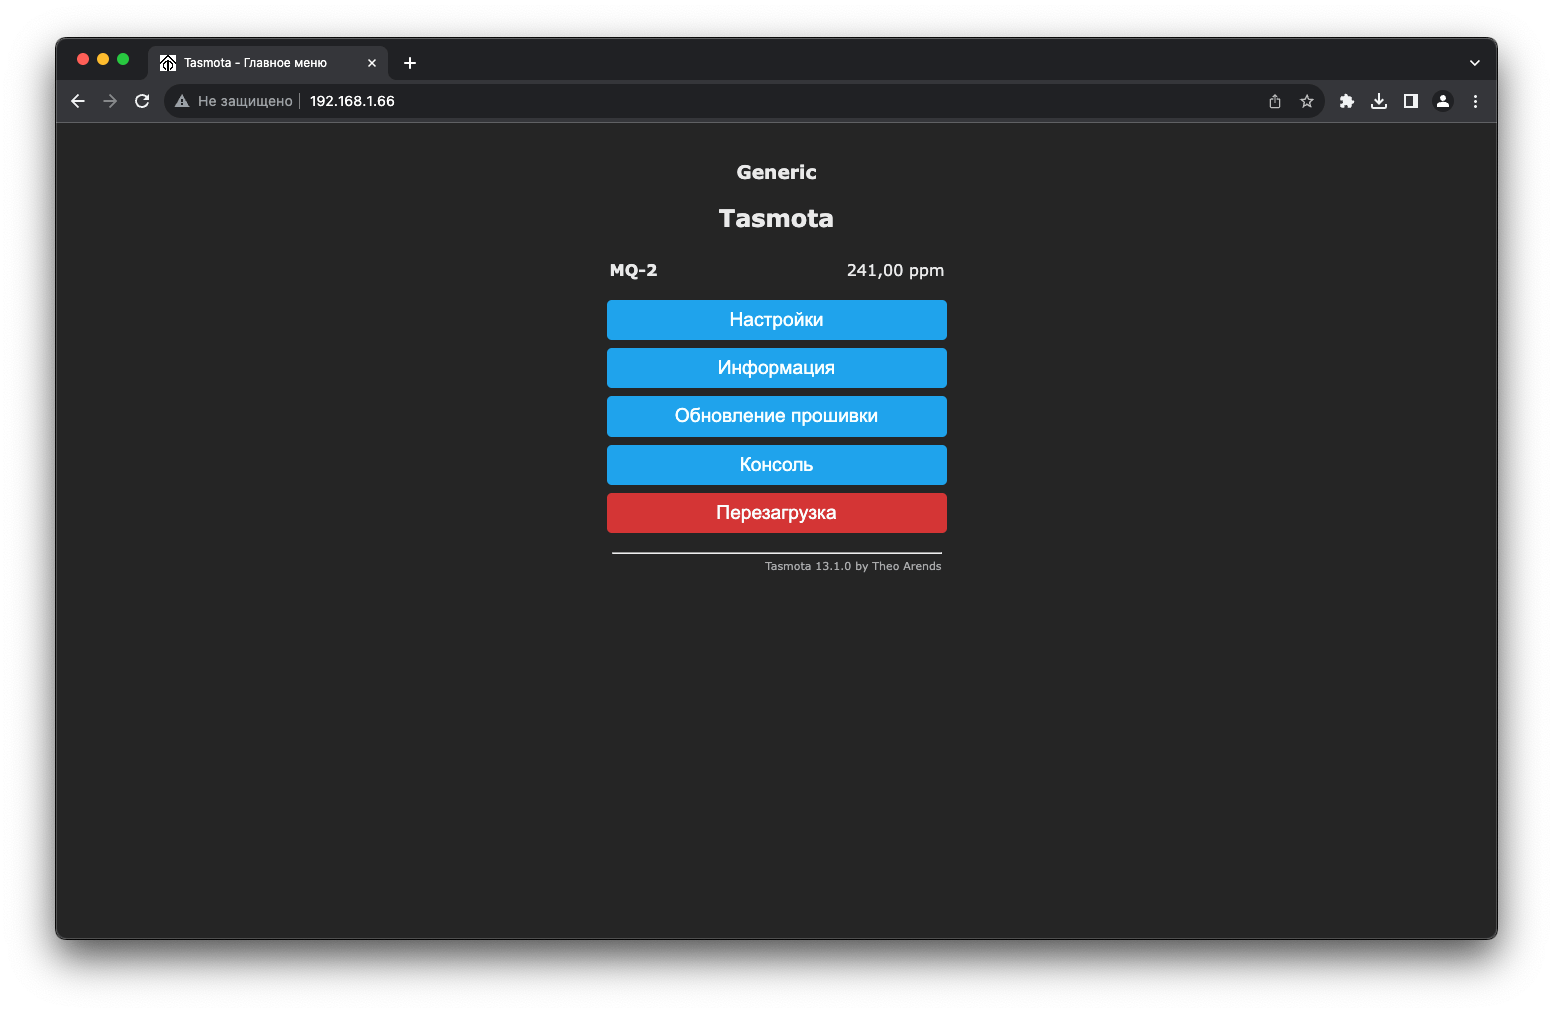
Task: Reload the Tasmota page
Action: coord(142,101)
